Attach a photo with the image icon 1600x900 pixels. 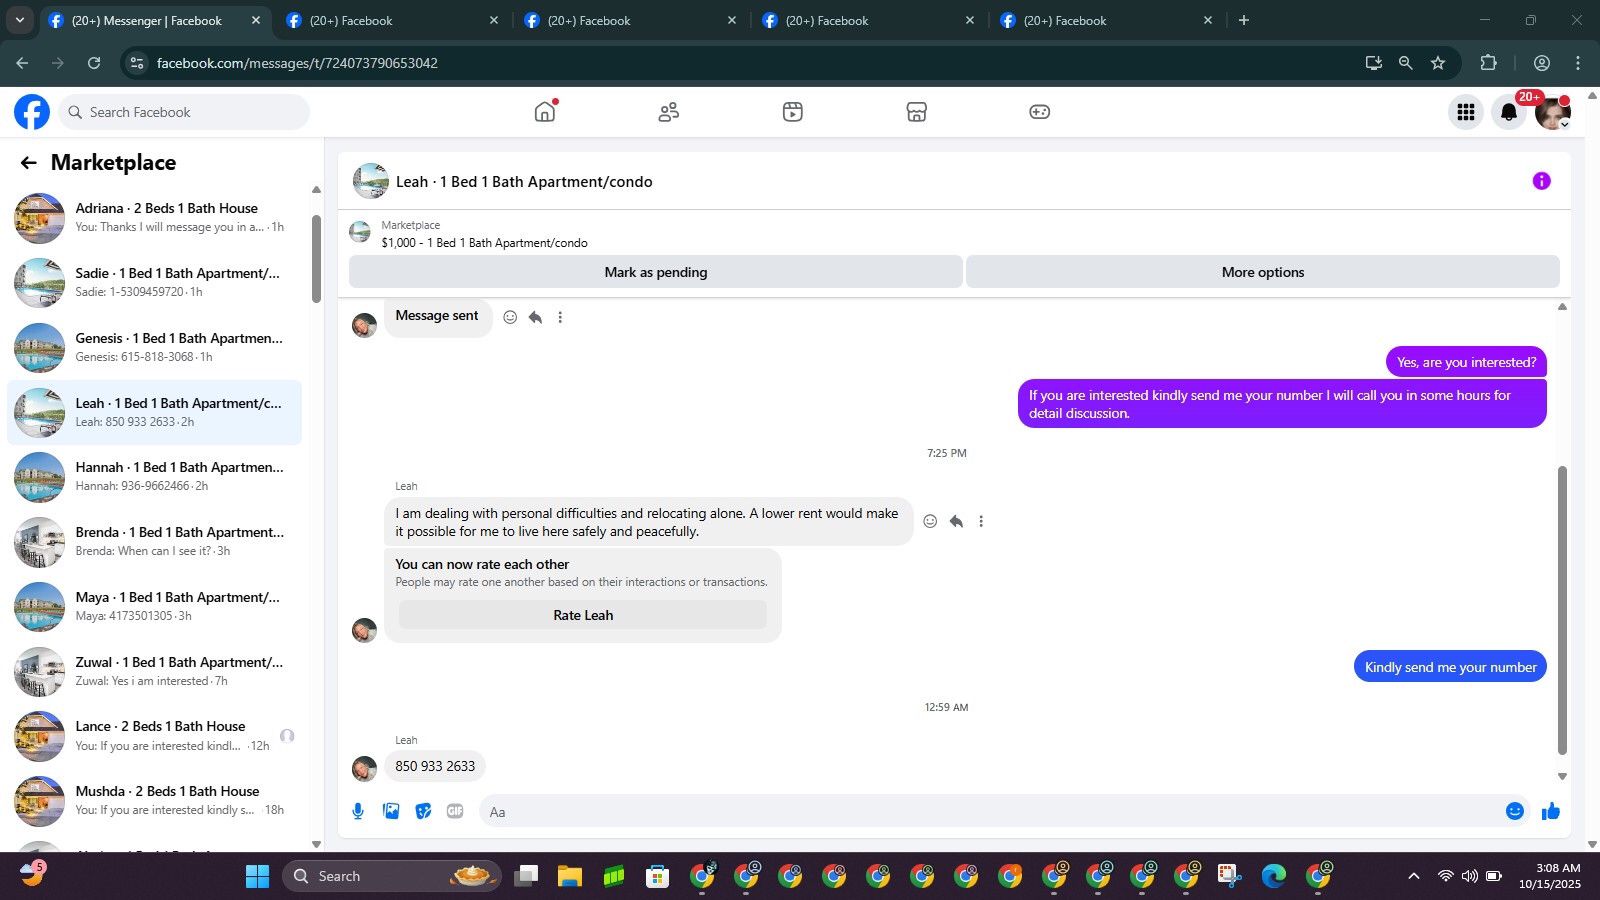coord(391,811)
